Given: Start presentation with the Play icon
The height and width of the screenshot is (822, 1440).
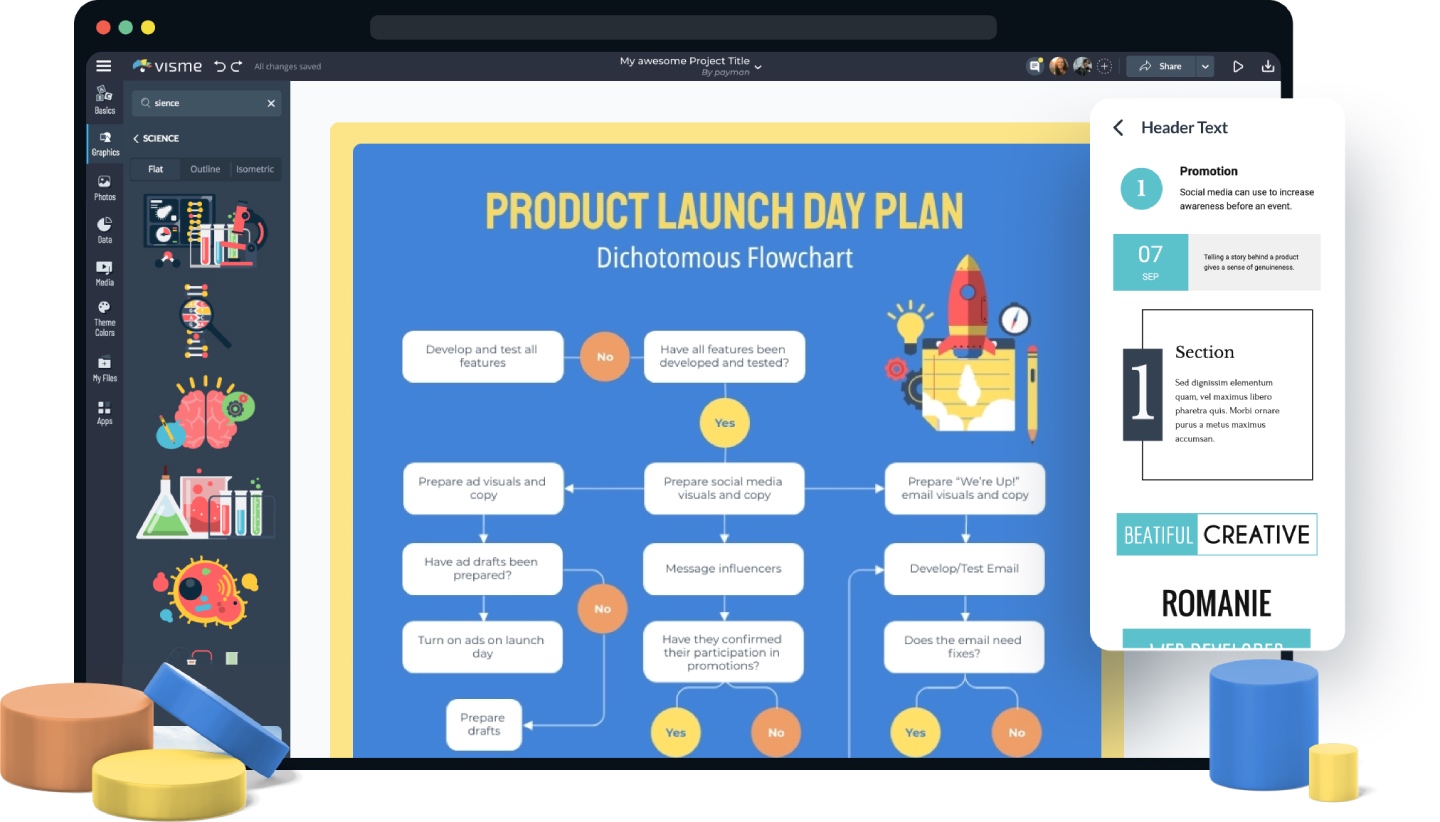Looking at the screenshot, I should coord(1238,66).
